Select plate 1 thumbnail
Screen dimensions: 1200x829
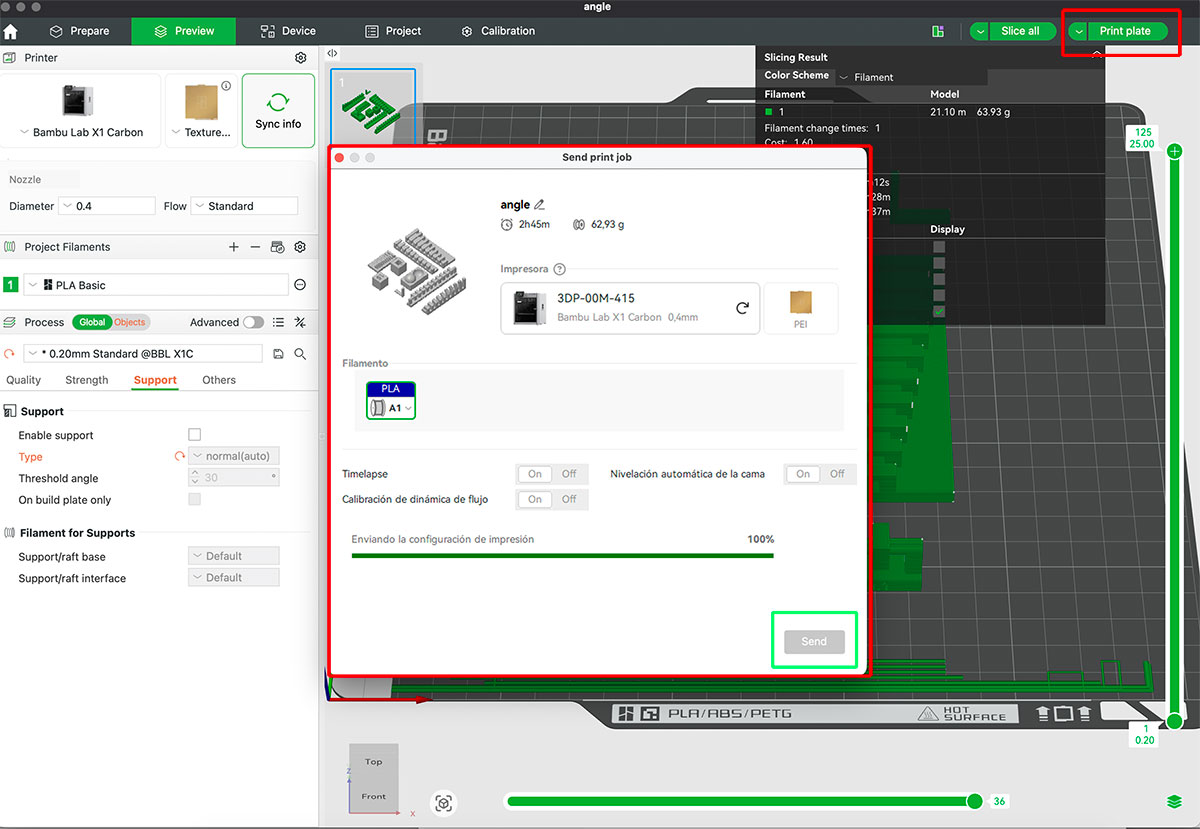[x=372, y=107]
